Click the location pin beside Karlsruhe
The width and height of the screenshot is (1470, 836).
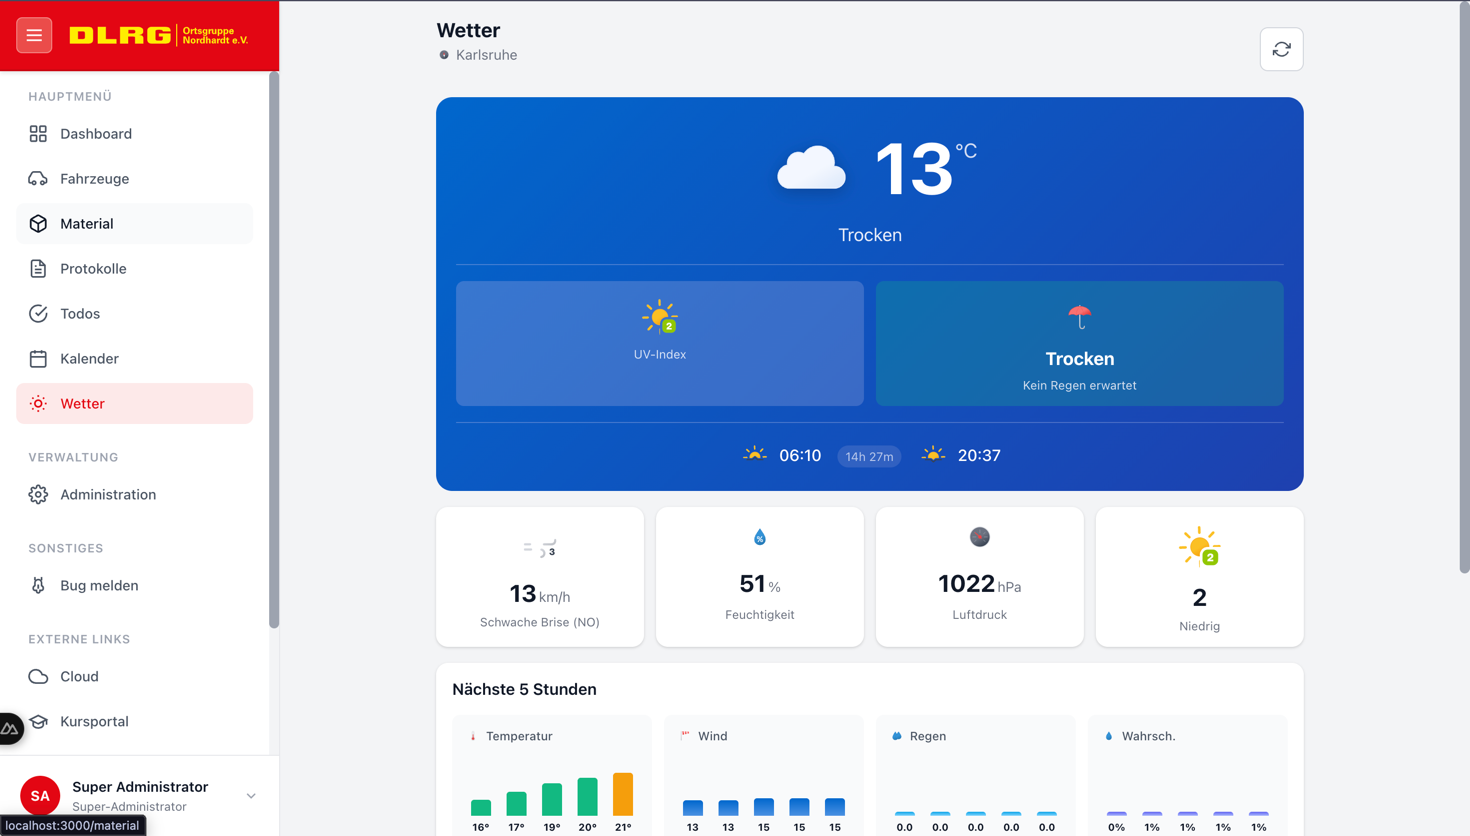coord(444,55)
